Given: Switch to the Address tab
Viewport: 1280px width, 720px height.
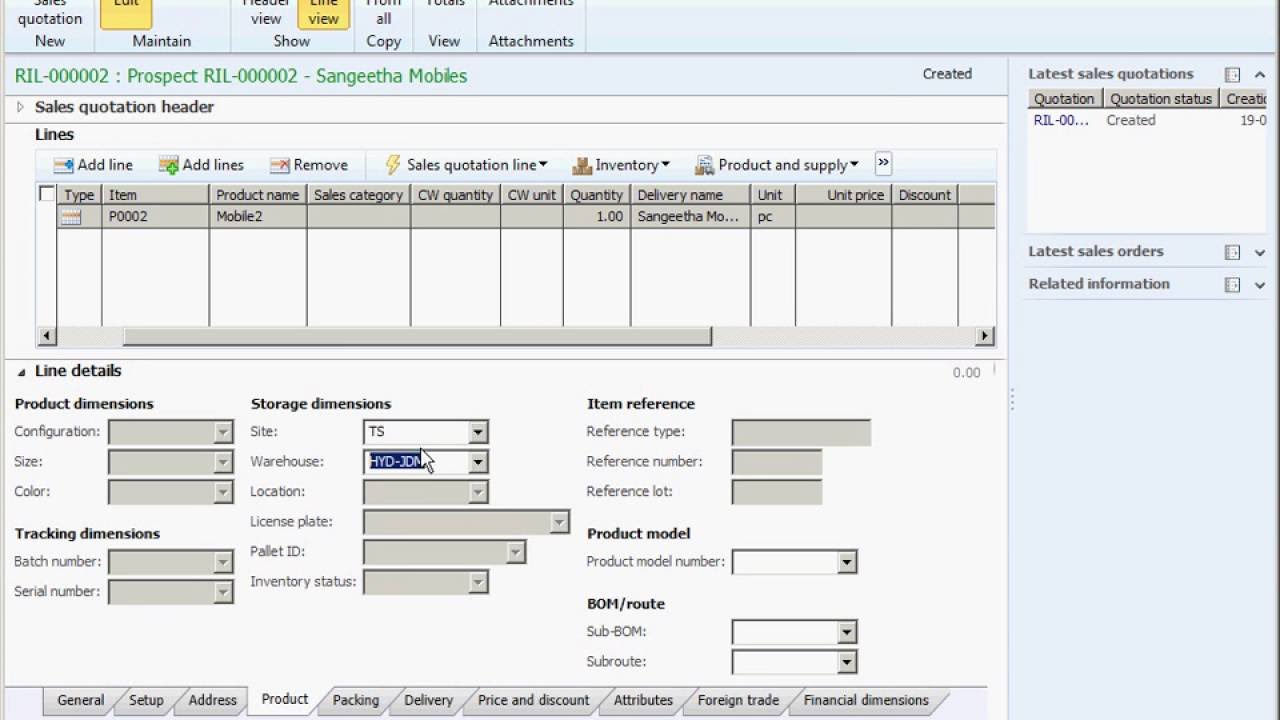Looking at the screenshot, I should (213, 700).
